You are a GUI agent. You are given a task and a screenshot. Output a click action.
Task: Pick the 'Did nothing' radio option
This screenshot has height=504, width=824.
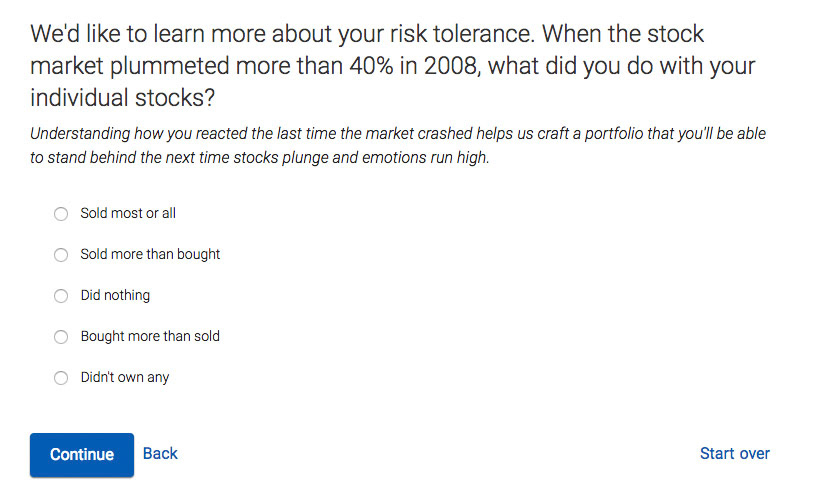click(x=61, y=296)
